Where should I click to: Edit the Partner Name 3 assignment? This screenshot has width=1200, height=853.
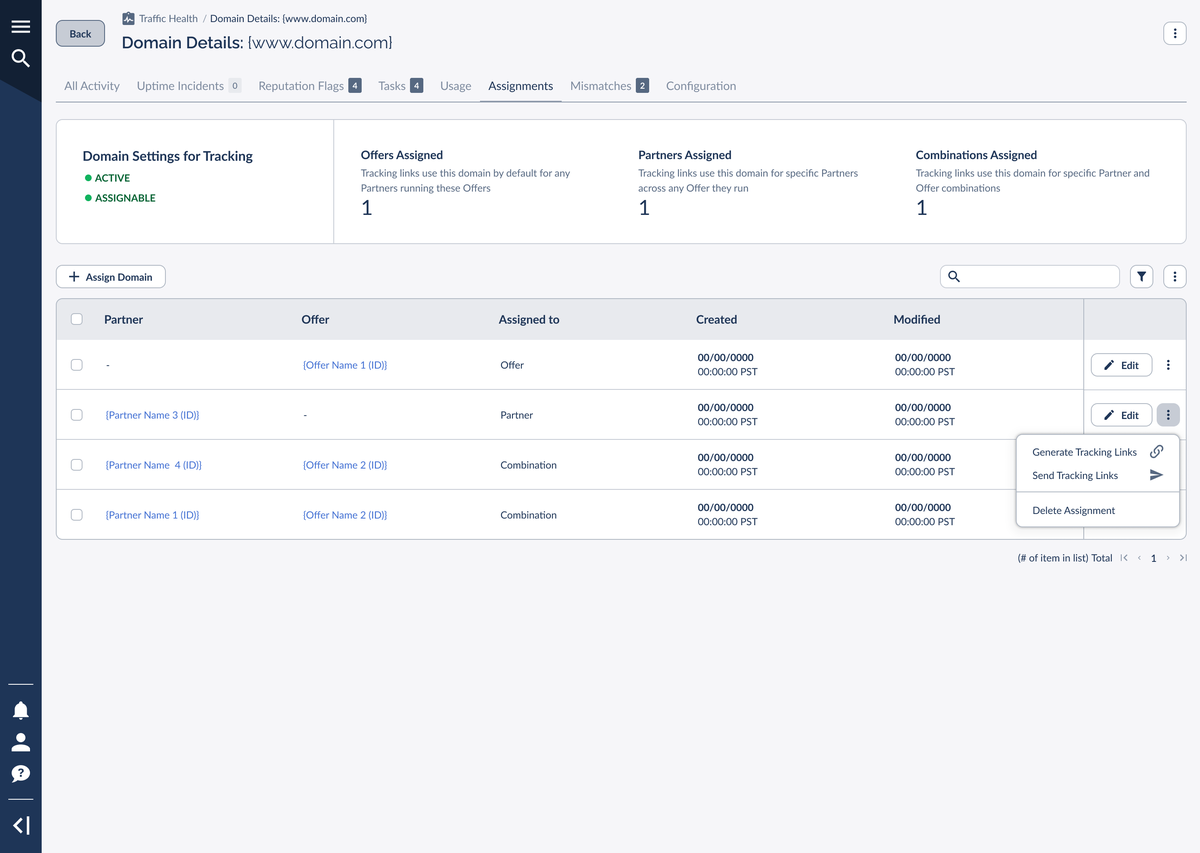1121,415
